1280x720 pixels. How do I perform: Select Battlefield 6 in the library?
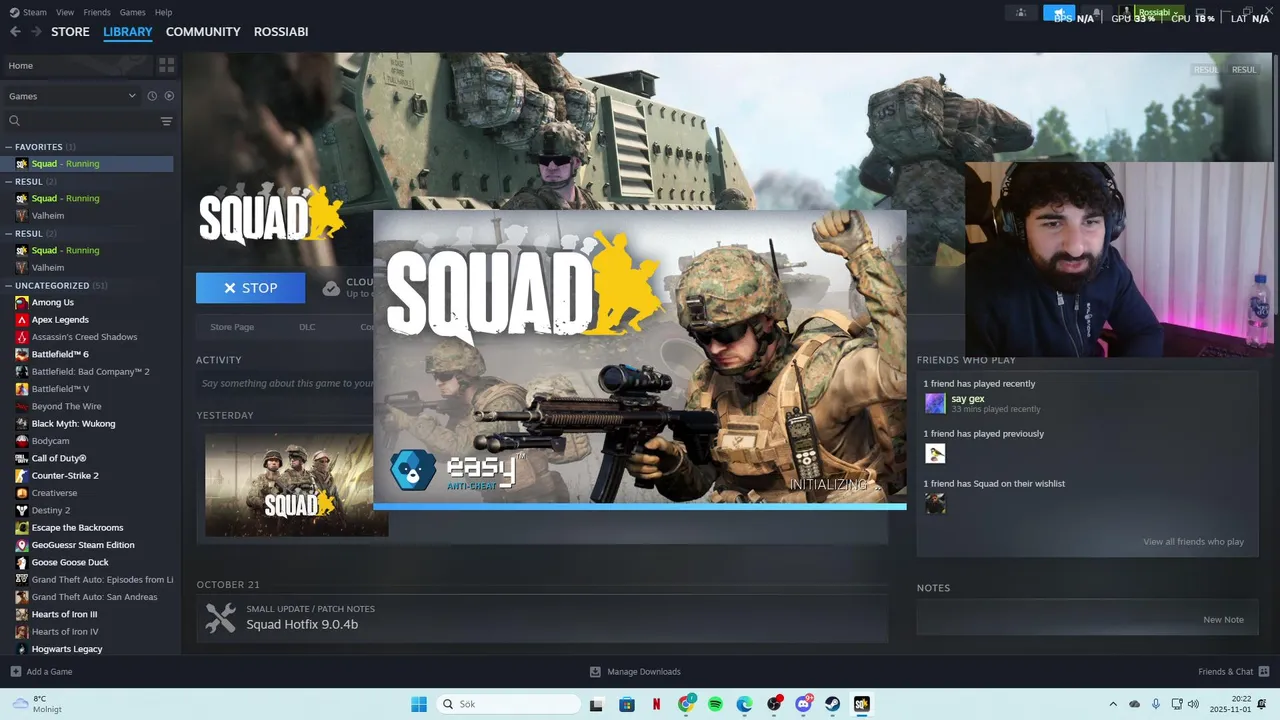coord(60,354)
